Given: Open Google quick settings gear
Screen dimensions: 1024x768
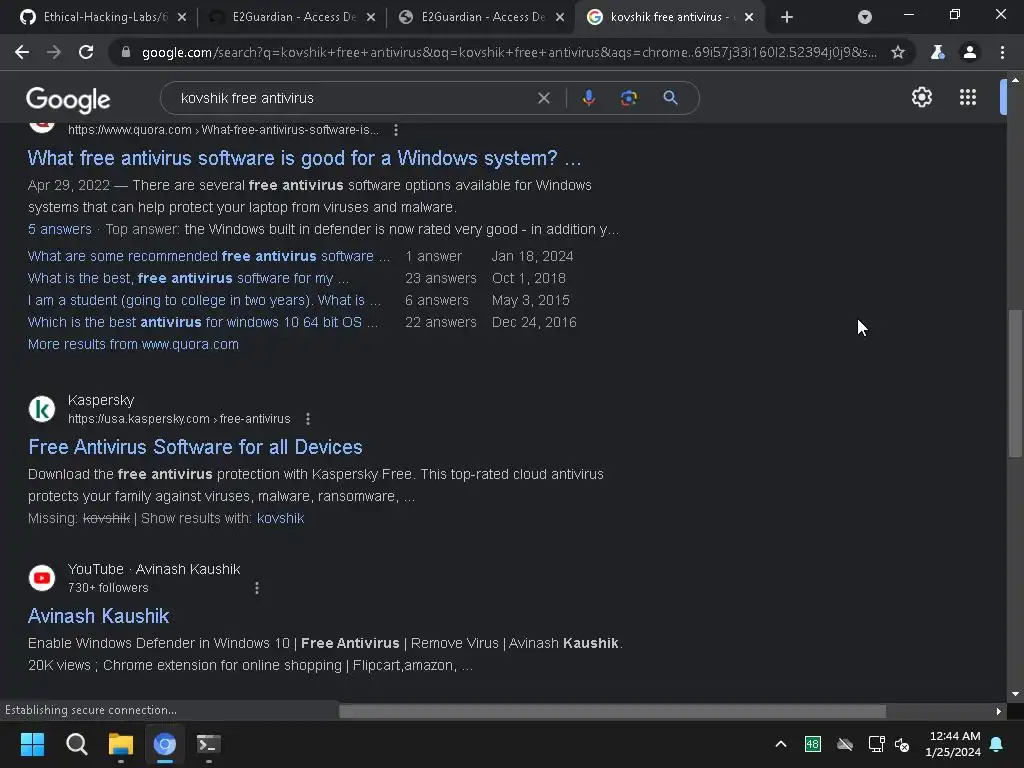Looking at the screenshot, I should pyautogui.click(x=921, y=97).
